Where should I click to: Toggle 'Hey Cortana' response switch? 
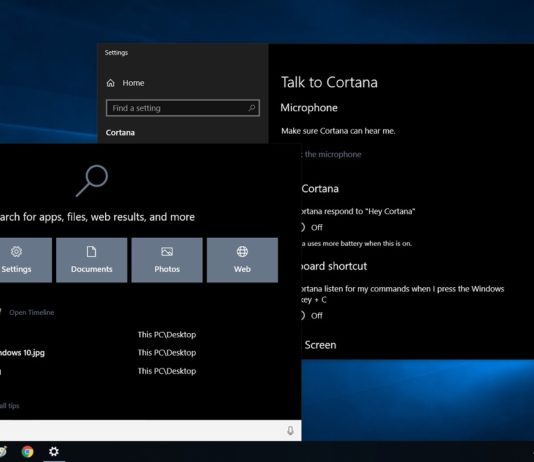click(303, 227)
